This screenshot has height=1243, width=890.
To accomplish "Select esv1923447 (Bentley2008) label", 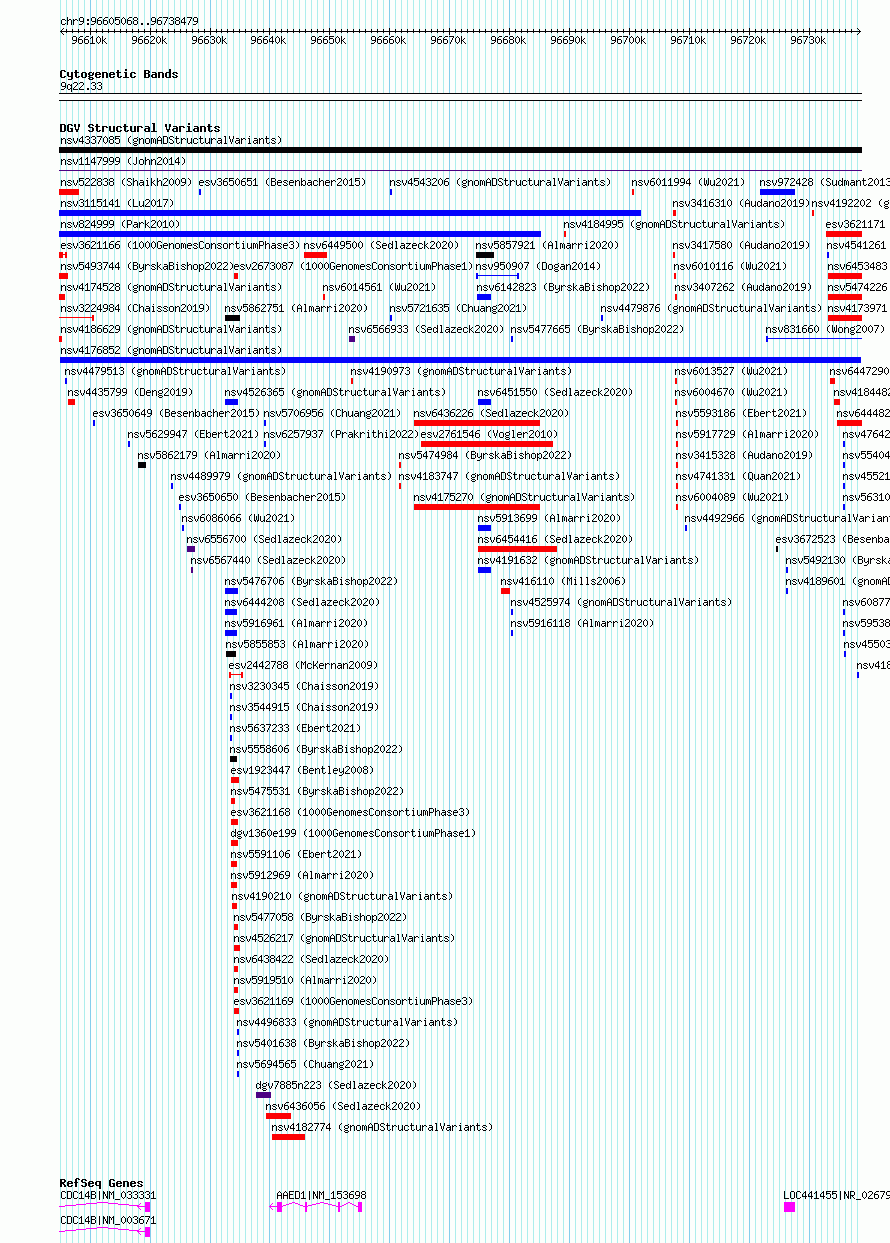I will click(302, 770).
